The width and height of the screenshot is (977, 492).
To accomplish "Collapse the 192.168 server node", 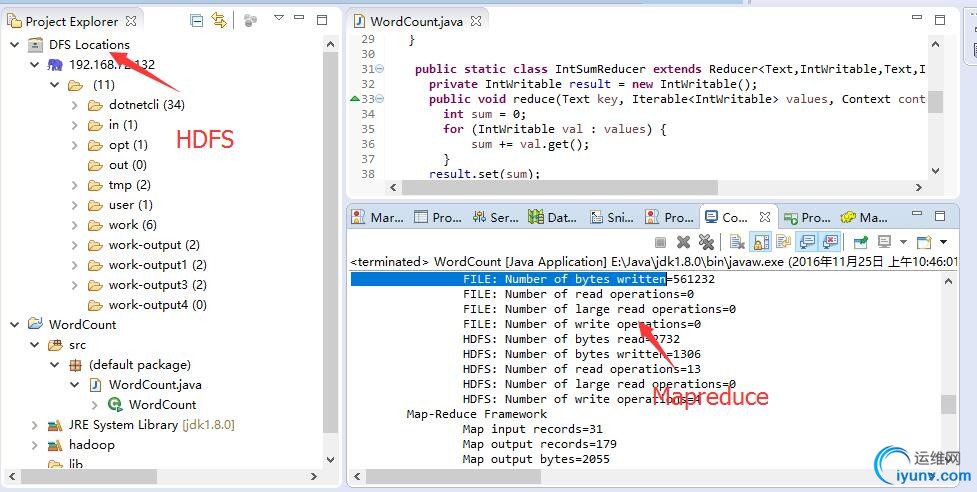I will 35,65.
